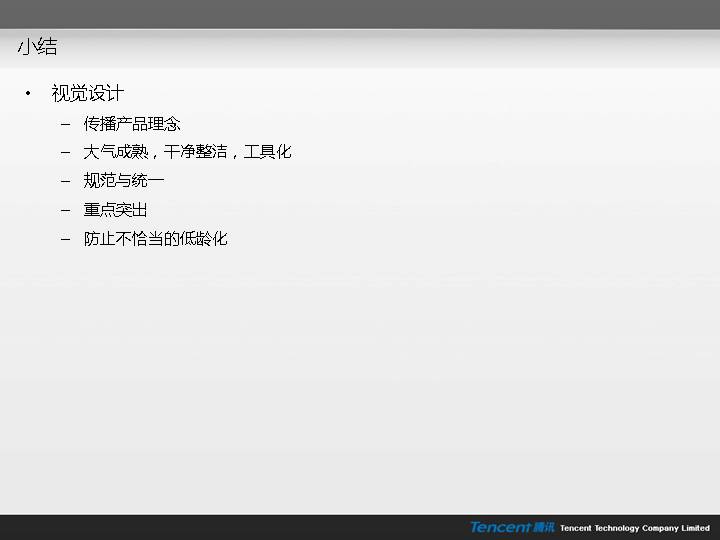Screen dimensions: 720x540
Task: Click the Tencent Technology Company Limited text
Action: (634, 528)
